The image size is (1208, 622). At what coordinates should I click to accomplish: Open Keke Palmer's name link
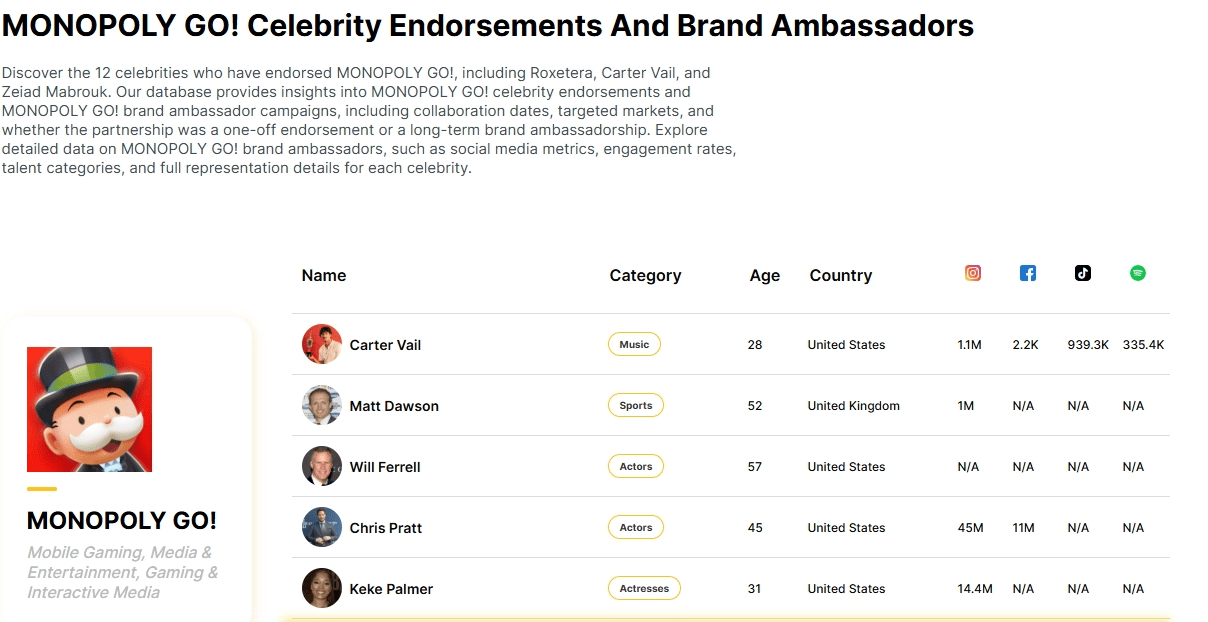coord(391,589)
